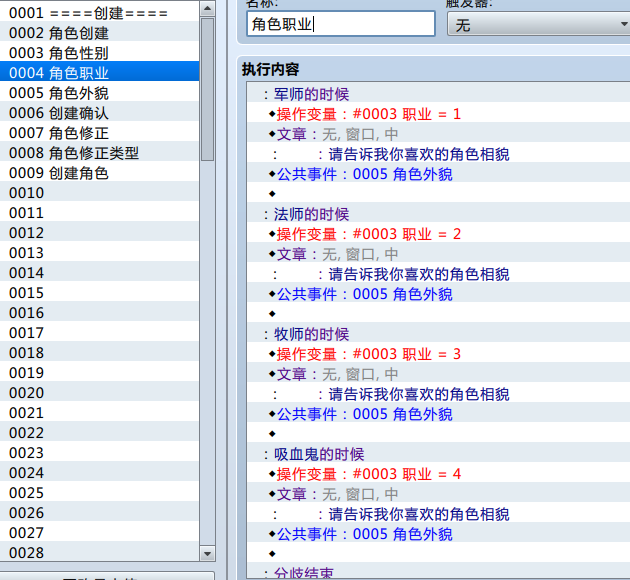Select empty event slot 0020

point(99,393)
